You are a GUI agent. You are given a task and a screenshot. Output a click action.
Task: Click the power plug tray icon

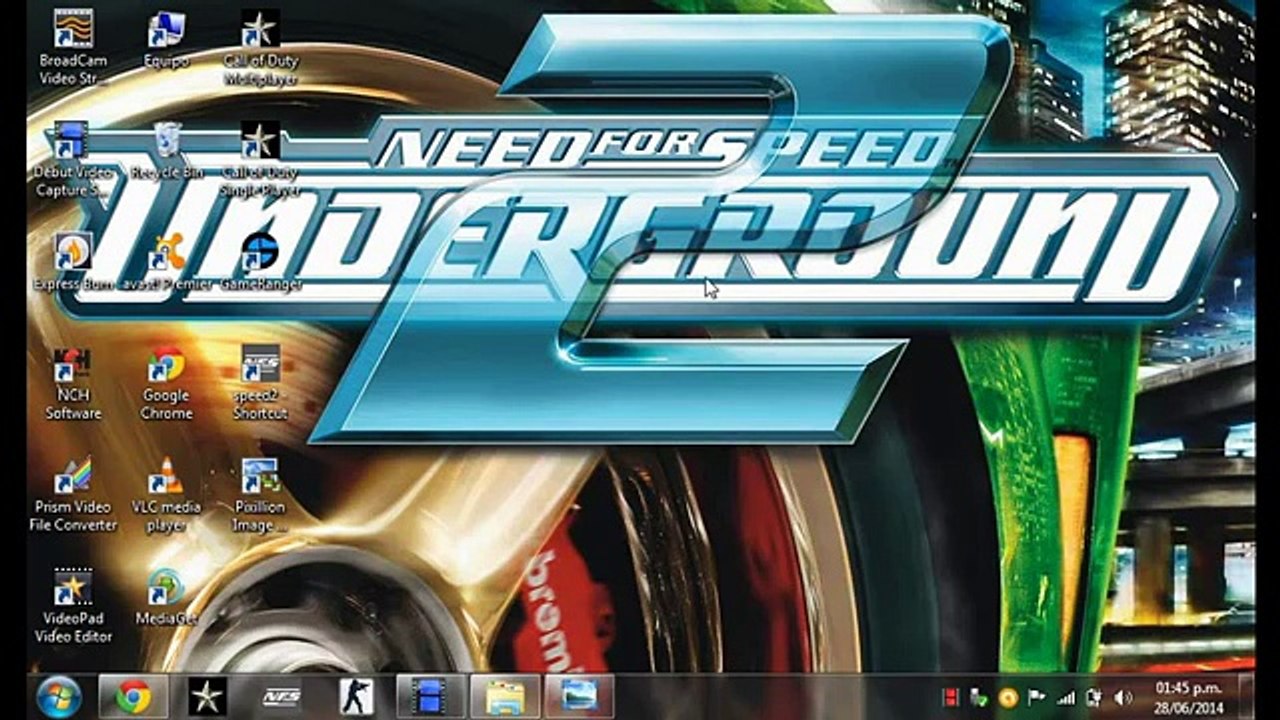[1094, 697]
